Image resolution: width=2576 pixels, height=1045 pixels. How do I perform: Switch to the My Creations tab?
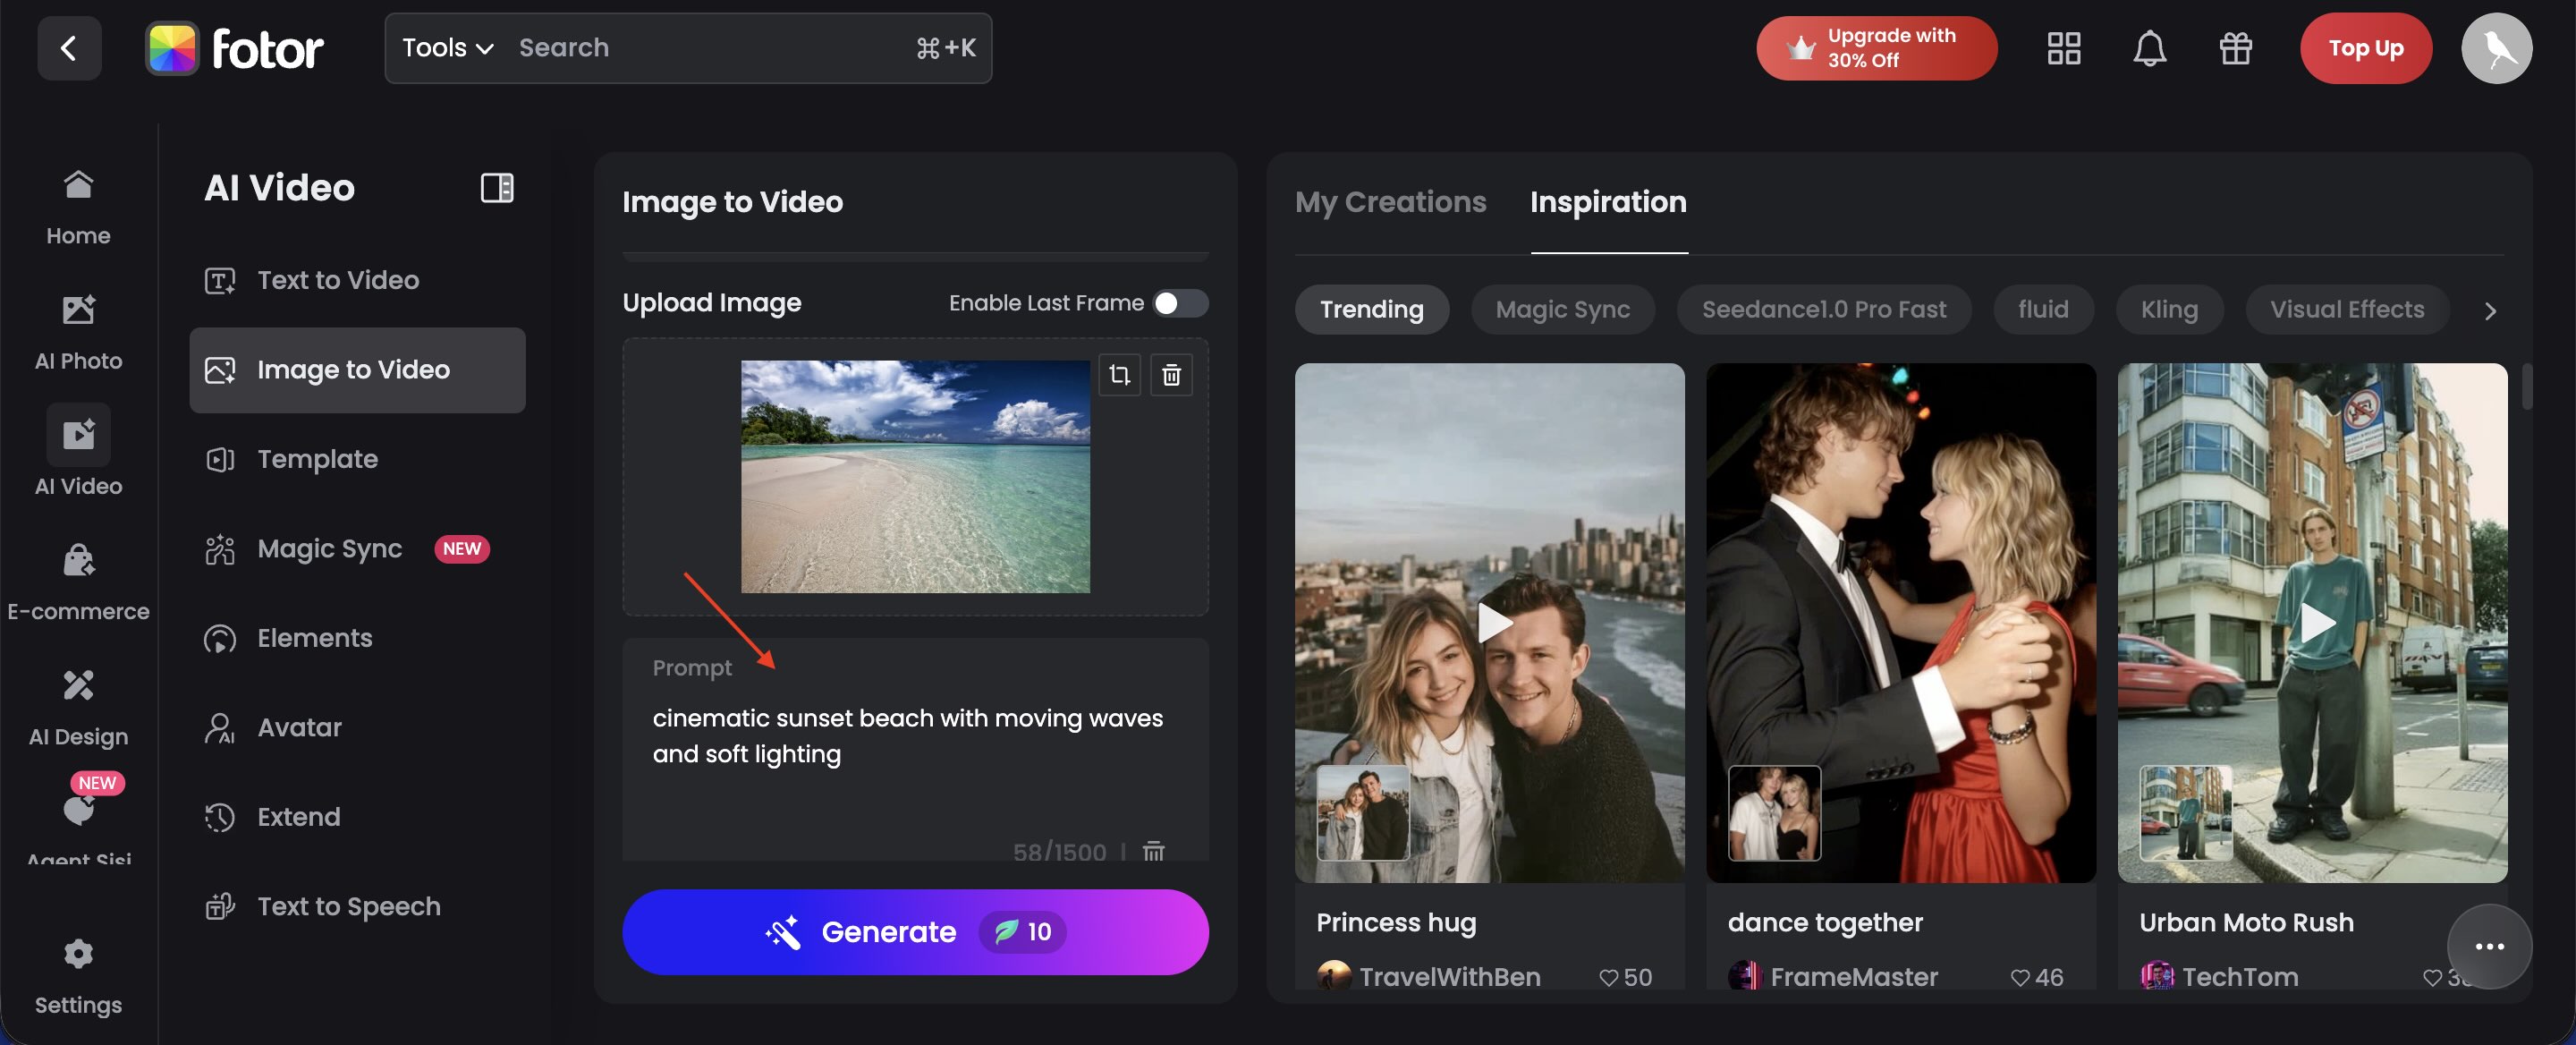pos(1390,202)
